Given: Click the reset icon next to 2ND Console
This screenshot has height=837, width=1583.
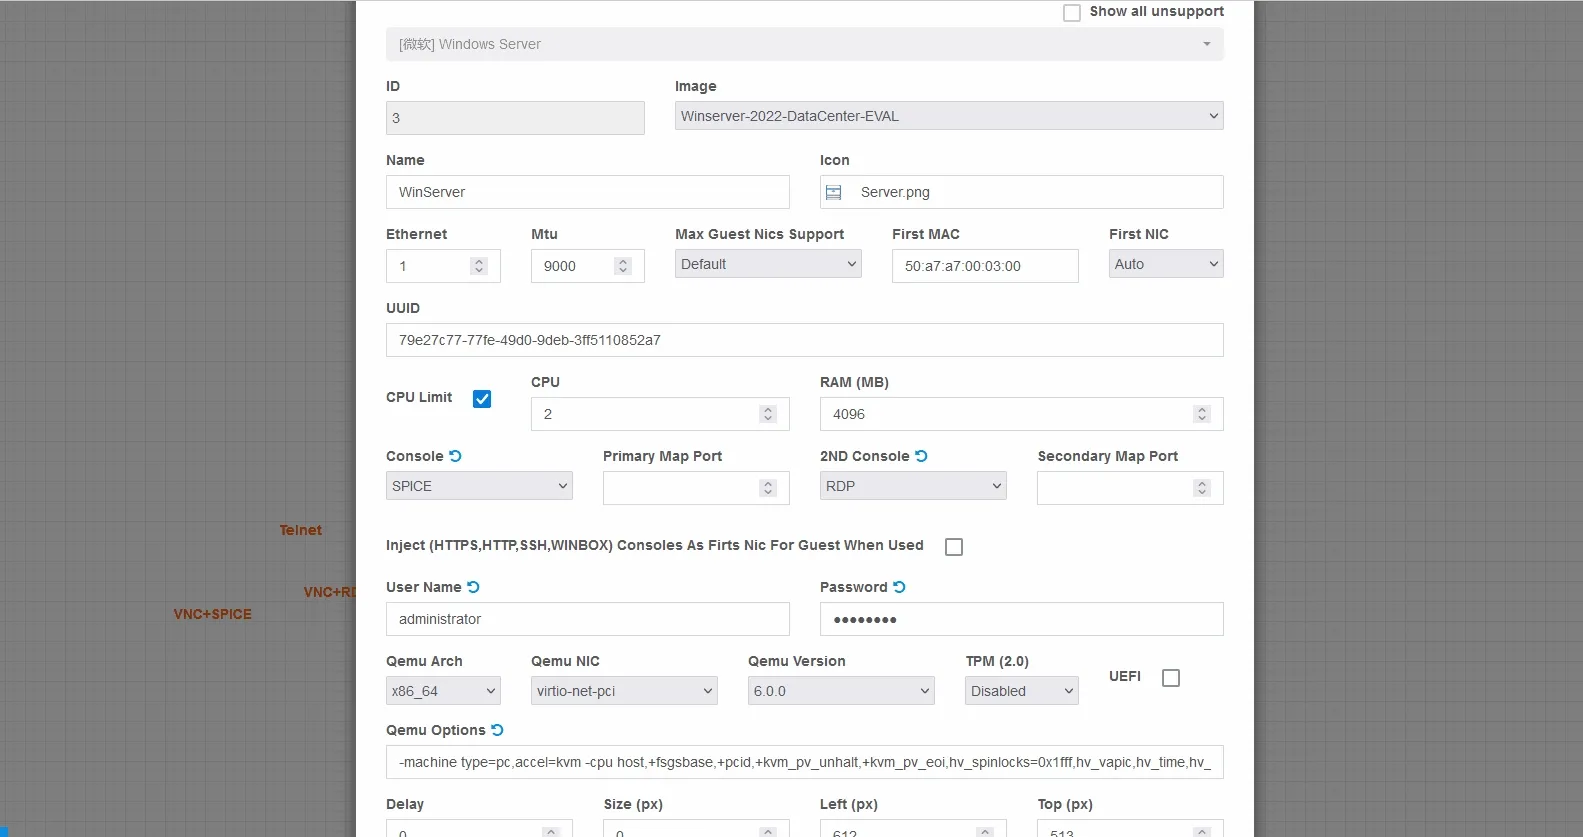Looking at the screenshot, I should tap(921, 456).
